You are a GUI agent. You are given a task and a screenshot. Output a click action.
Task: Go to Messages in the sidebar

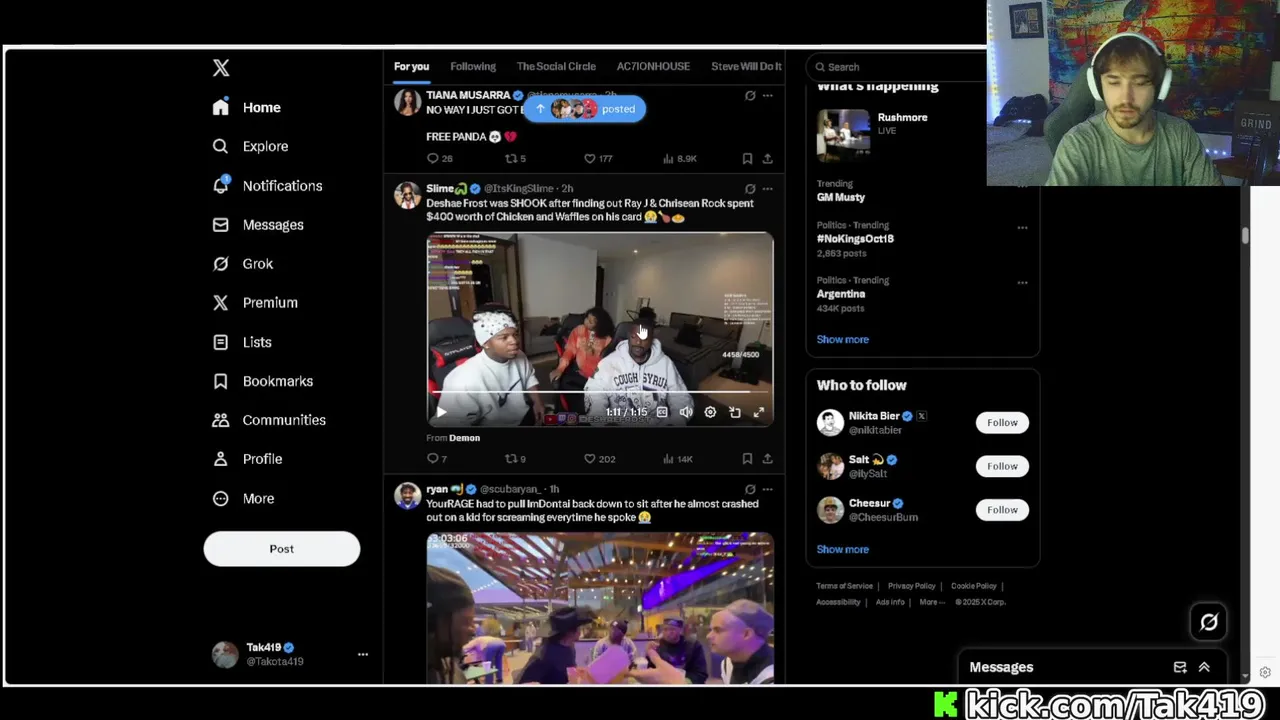[x=258, y=225]
